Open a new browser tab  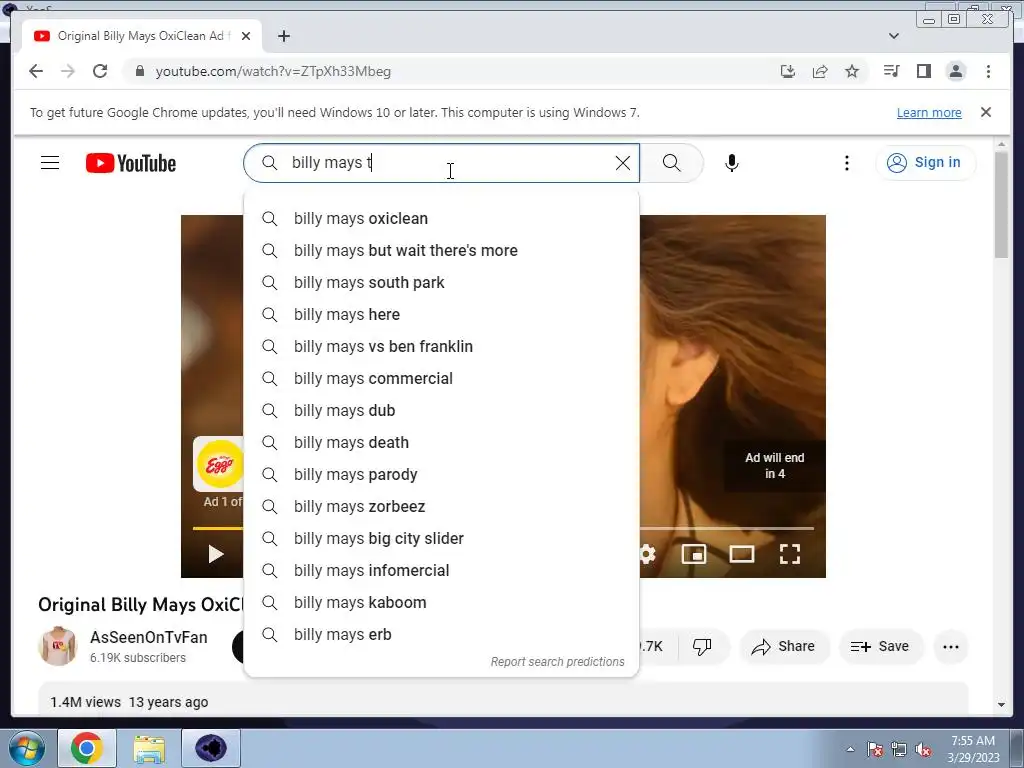click(x=283, y=36)
